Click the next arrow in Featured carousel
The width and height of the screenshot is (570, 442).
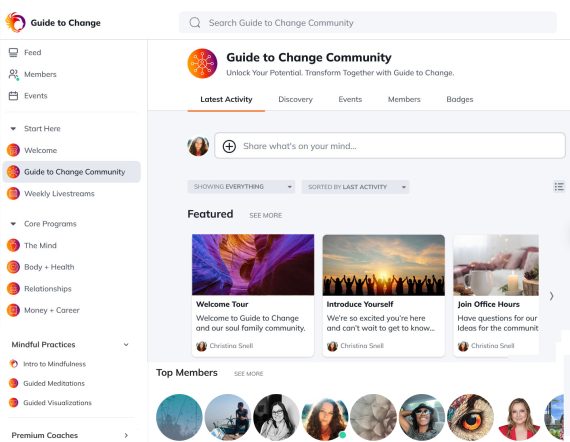551,296
